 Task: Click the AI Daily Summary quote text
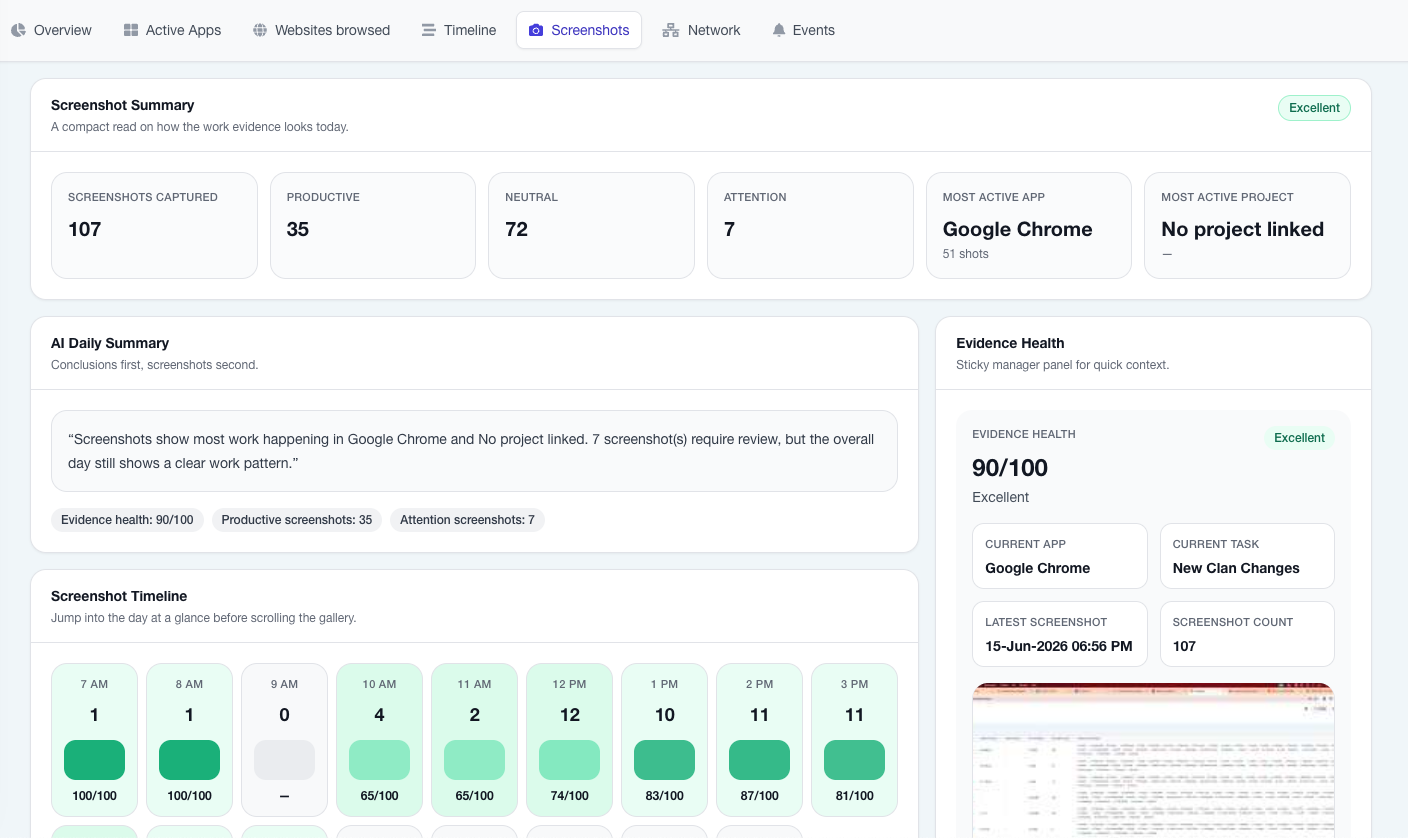click(x=474, y=451)
